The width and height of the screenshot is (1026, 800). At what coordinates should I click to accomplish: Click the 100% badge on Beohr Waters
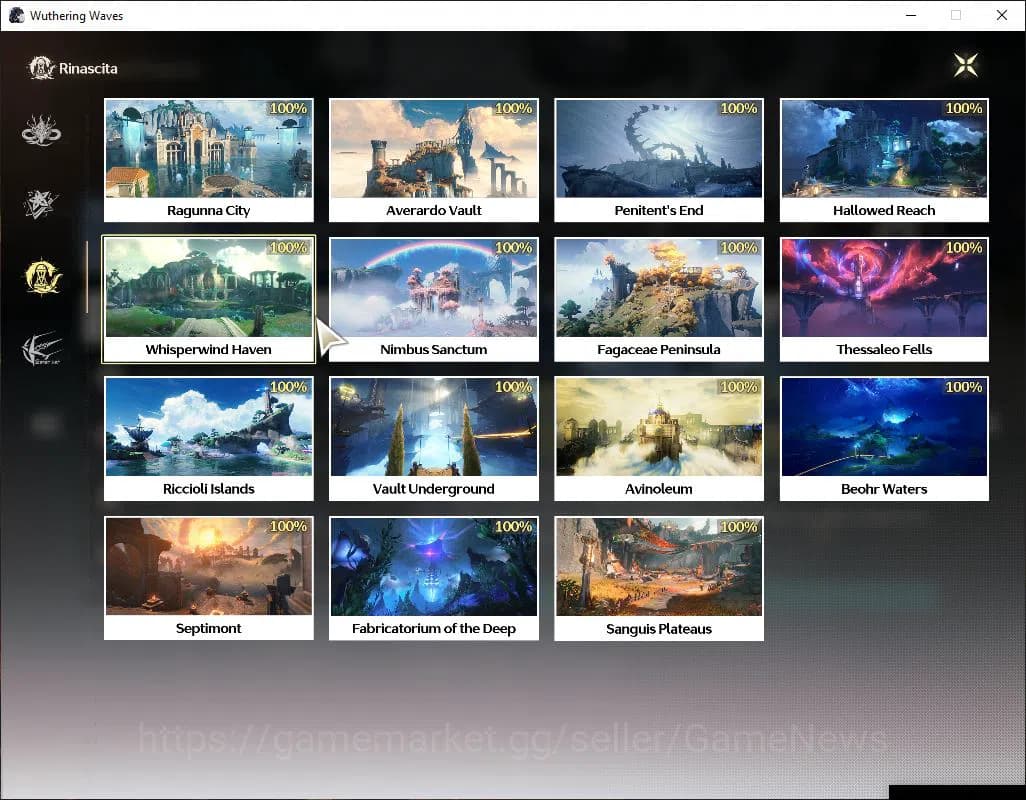(x=964, y=387)
